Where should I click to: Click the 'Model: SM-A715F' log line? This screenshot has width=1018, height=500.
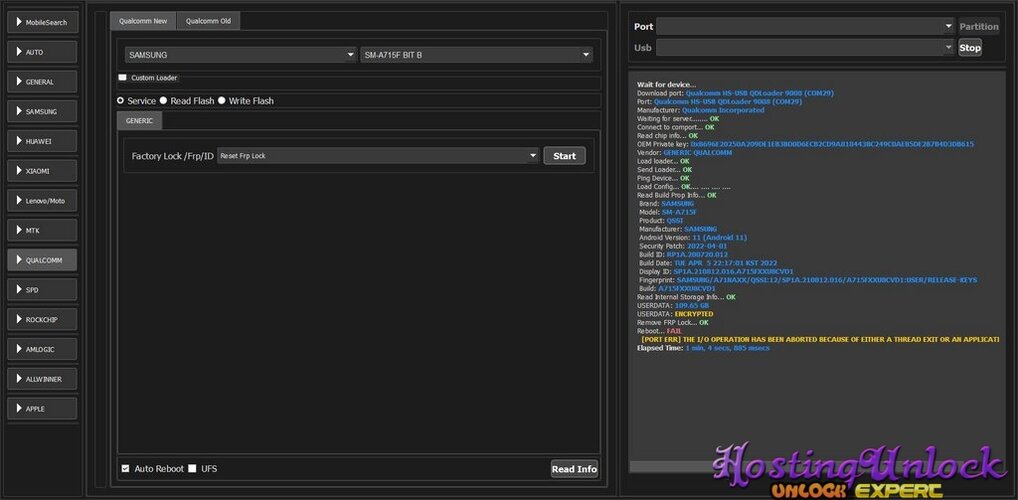click(668, 212)
